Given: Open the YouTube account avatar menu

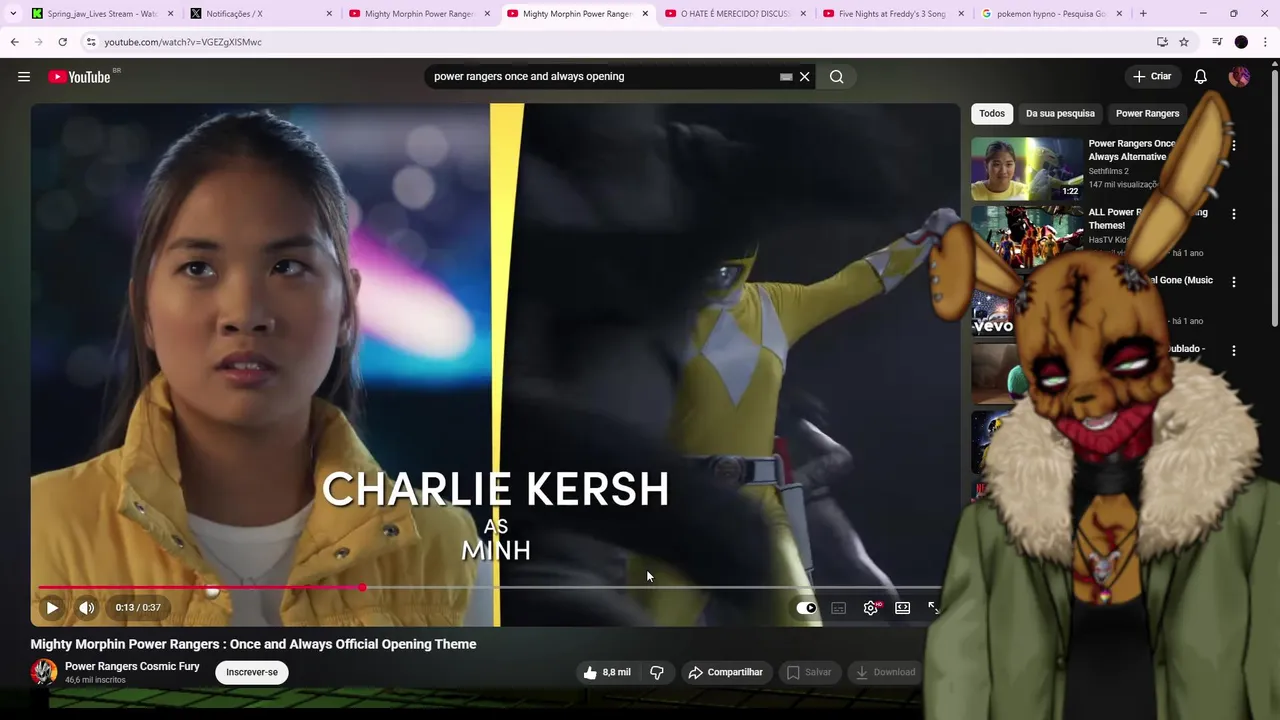Looking at the screenshot, I should [1239, 77].
